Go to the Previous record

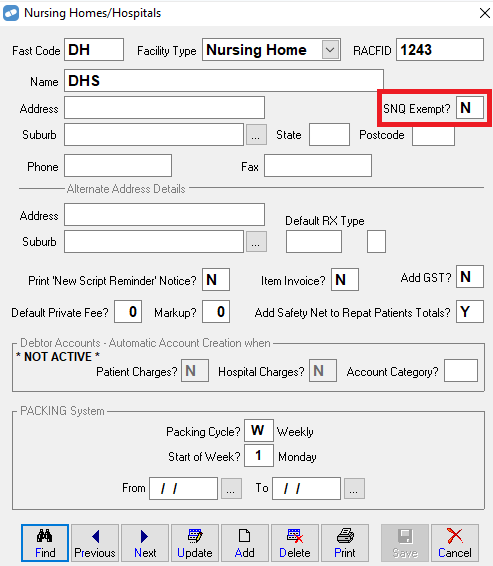click(x=95, y=543)
